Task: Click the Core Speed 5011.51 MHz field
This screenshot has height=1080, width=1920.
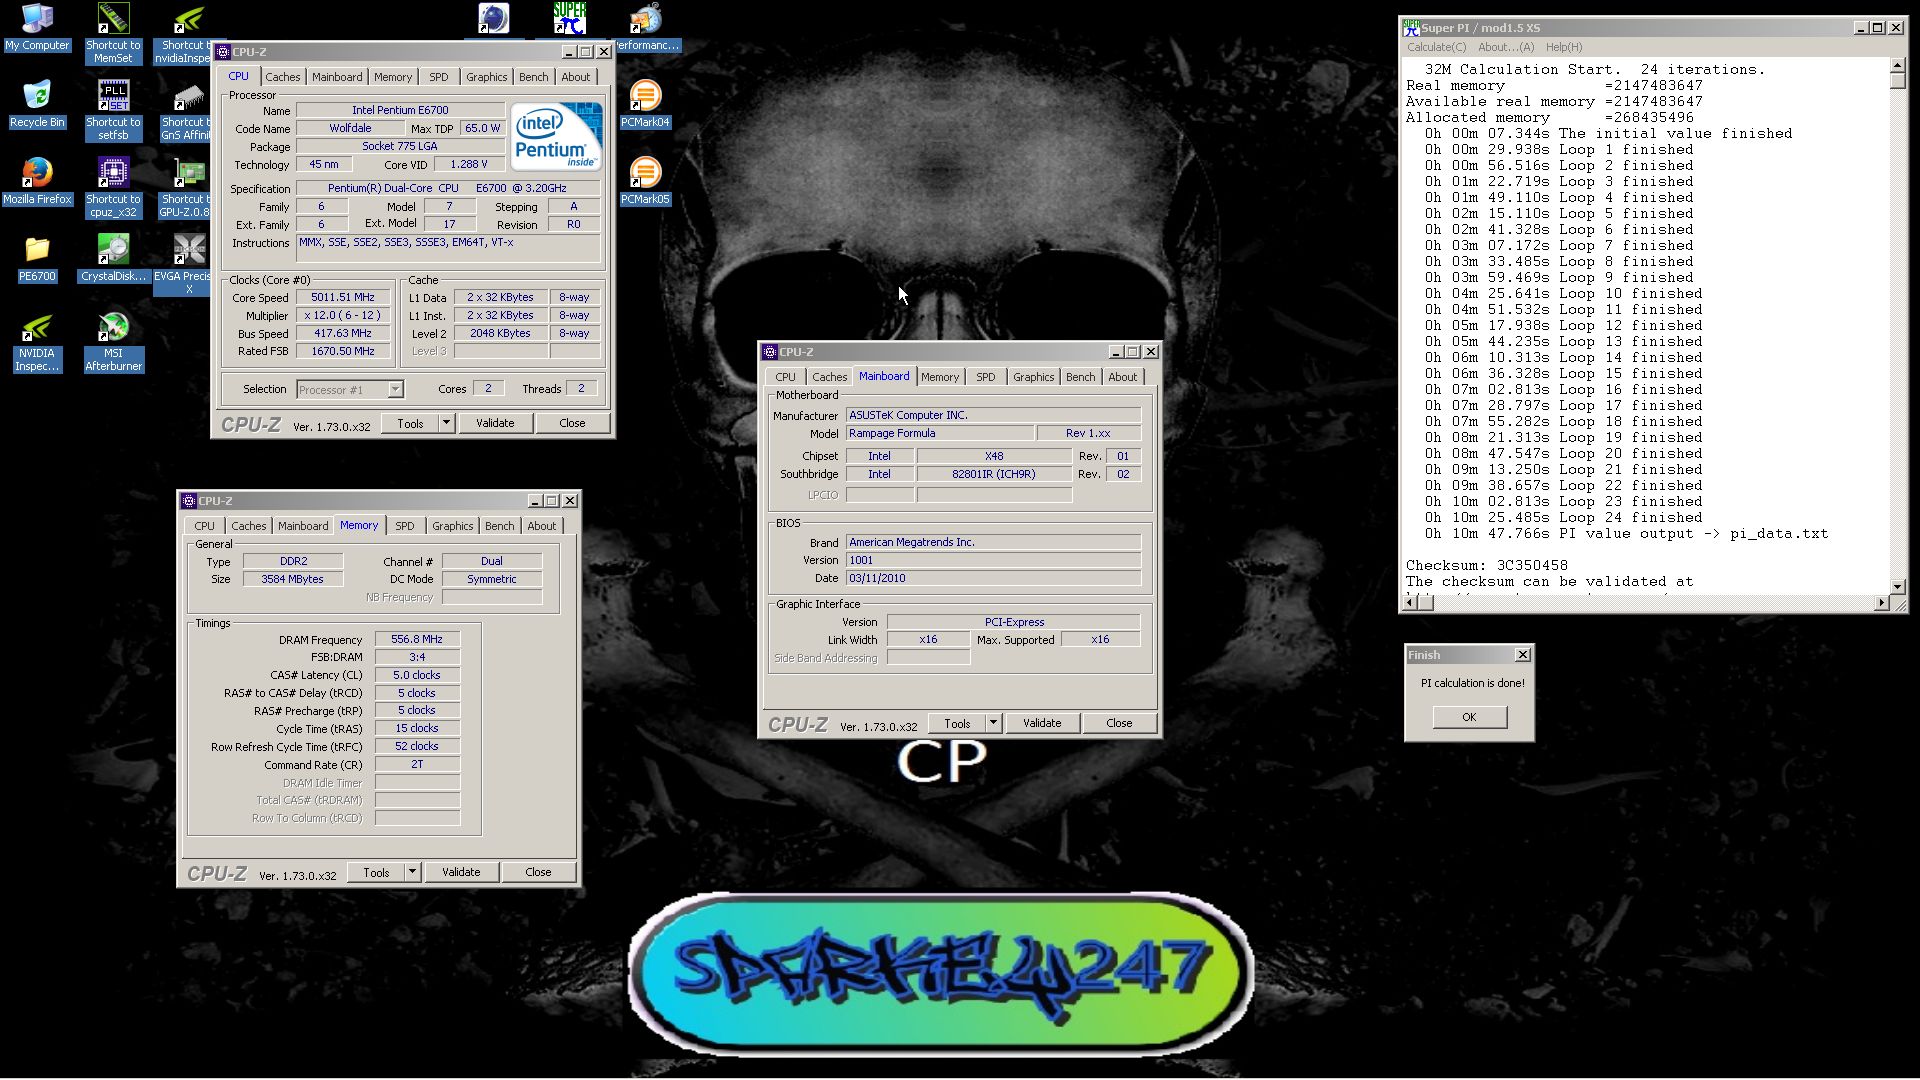Action: tap(343, 298)
